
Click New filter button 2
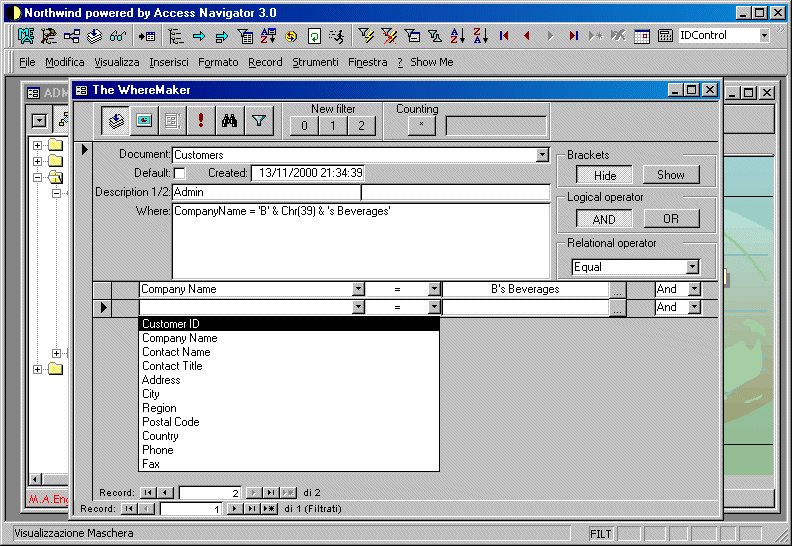click(x=361, y=126)
